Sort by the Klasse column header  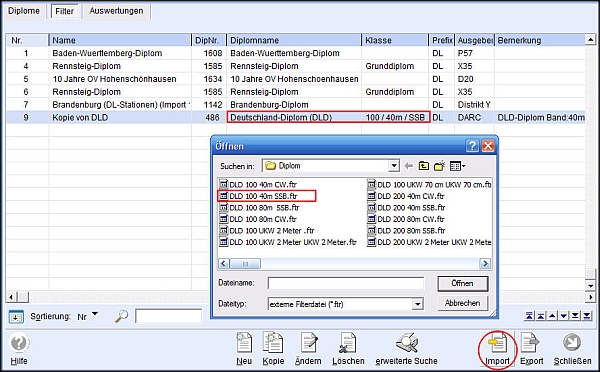(395, 40)
